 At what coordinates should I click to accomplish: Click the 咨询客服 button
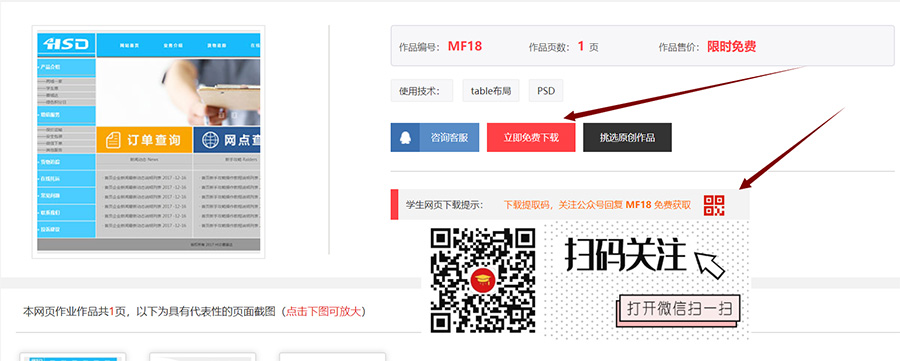click(435, 138)
